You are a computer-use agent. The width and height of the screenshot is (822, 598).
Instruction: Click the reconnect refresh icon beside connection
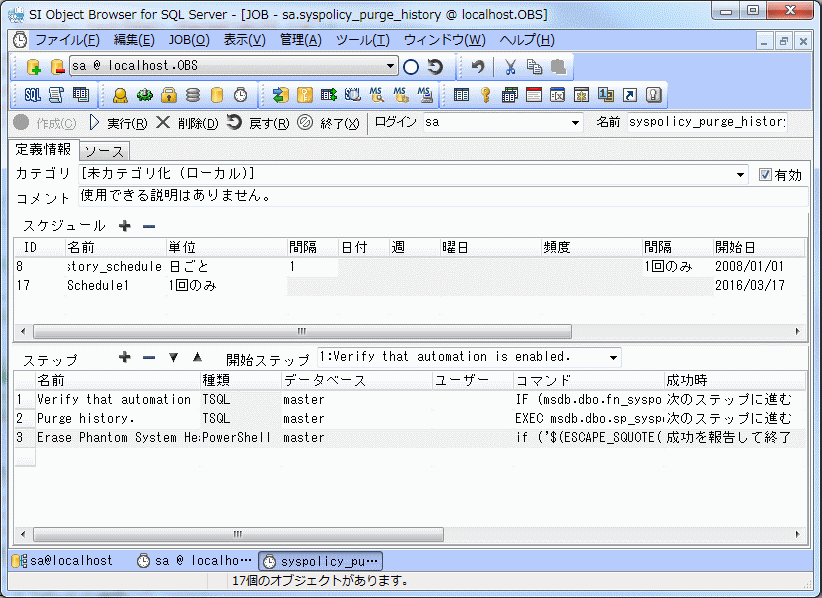click(435, 67)
